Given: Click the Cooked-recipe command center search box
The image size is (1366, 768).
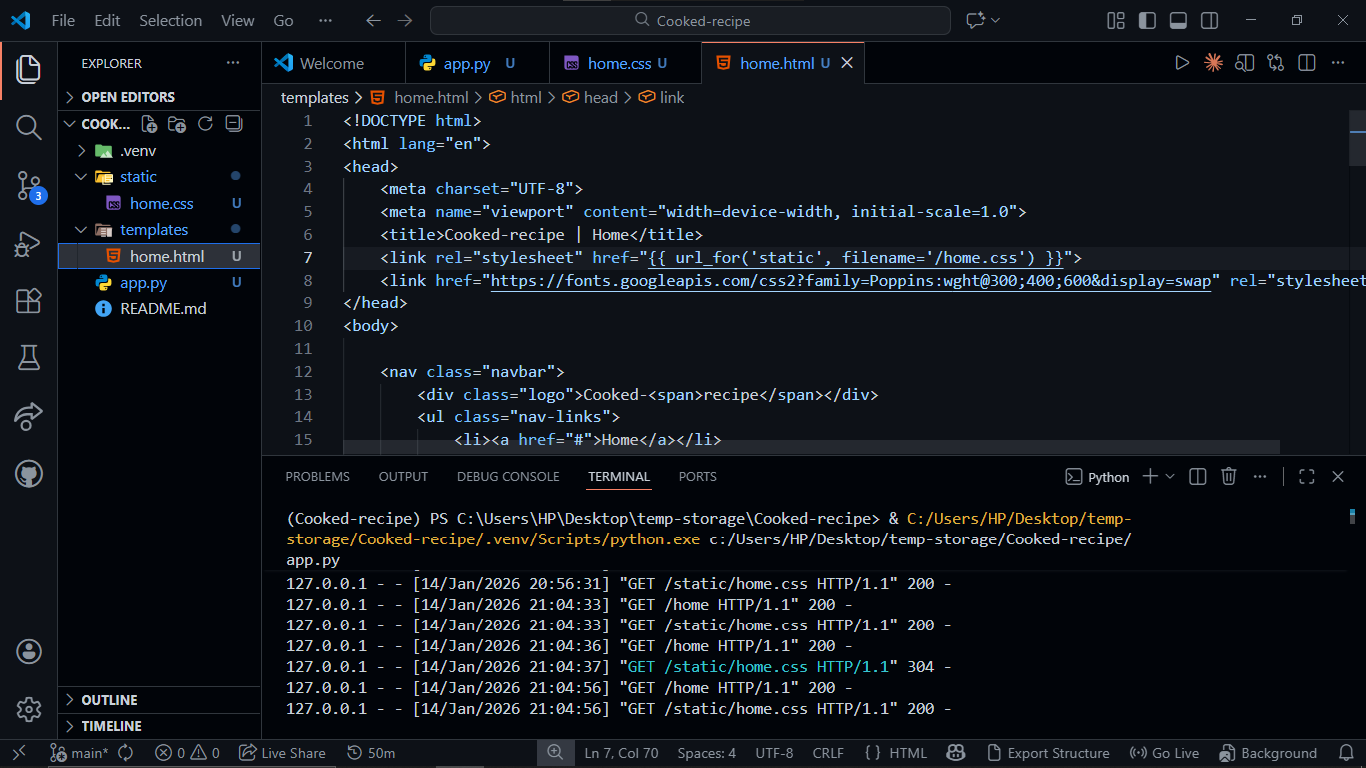Looking at the screenshot, I should (x=690, y=21).
